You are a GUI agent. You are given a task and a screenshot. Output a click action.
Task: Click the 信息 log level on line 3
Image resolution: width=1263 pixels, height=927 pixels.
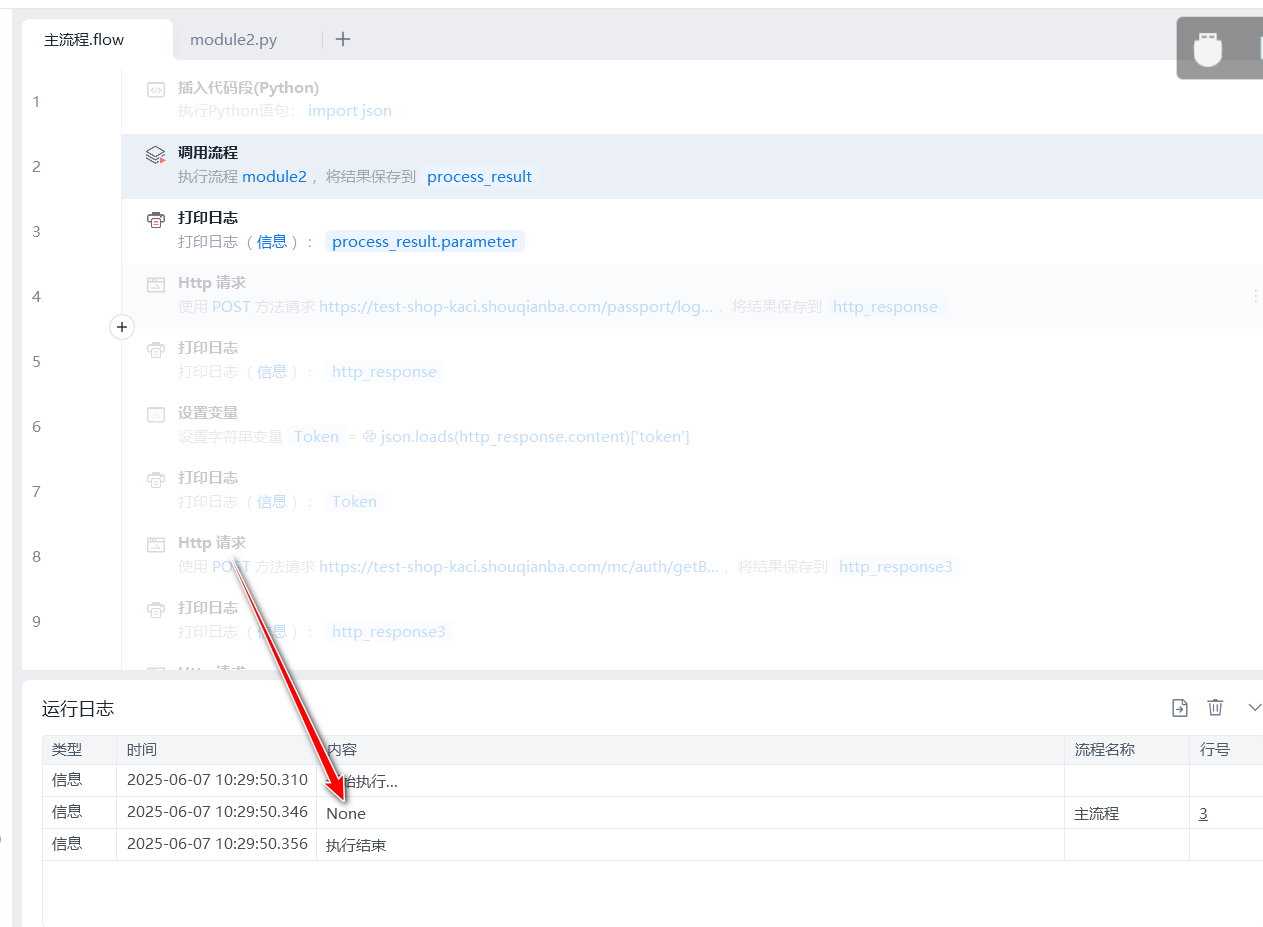pyautogui.click(x=272, y=242)
